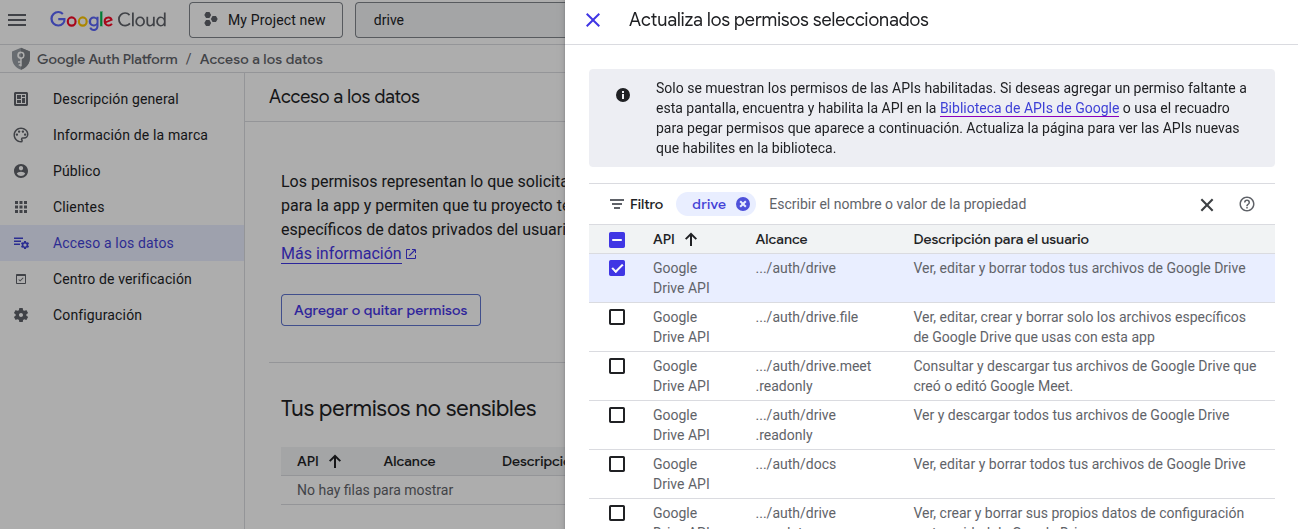Screen dimensions: 1298x529
Task: Toggle the select-all header checkbox
Action: coord(617,240)
